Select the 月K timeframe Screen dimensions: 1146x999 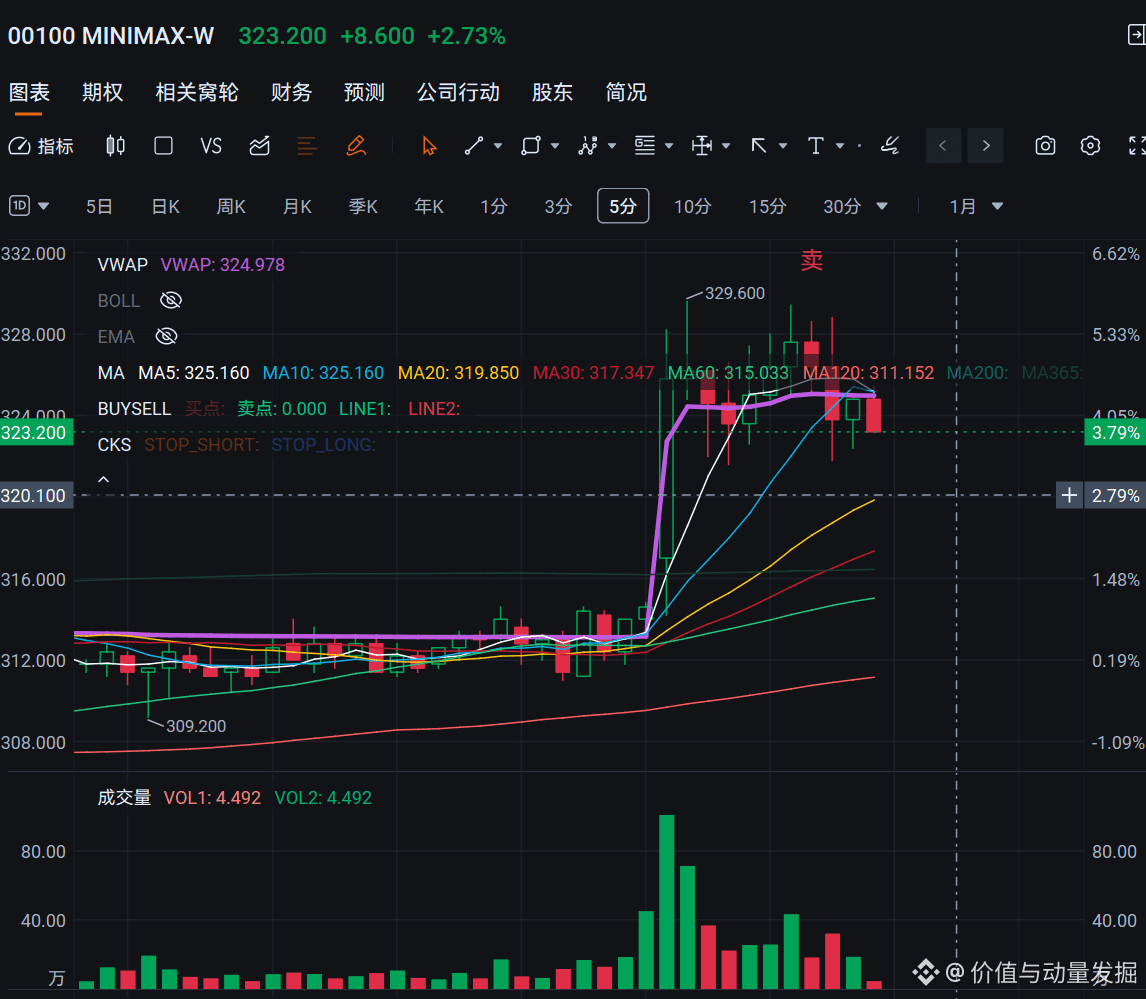(x=297, y=207)
